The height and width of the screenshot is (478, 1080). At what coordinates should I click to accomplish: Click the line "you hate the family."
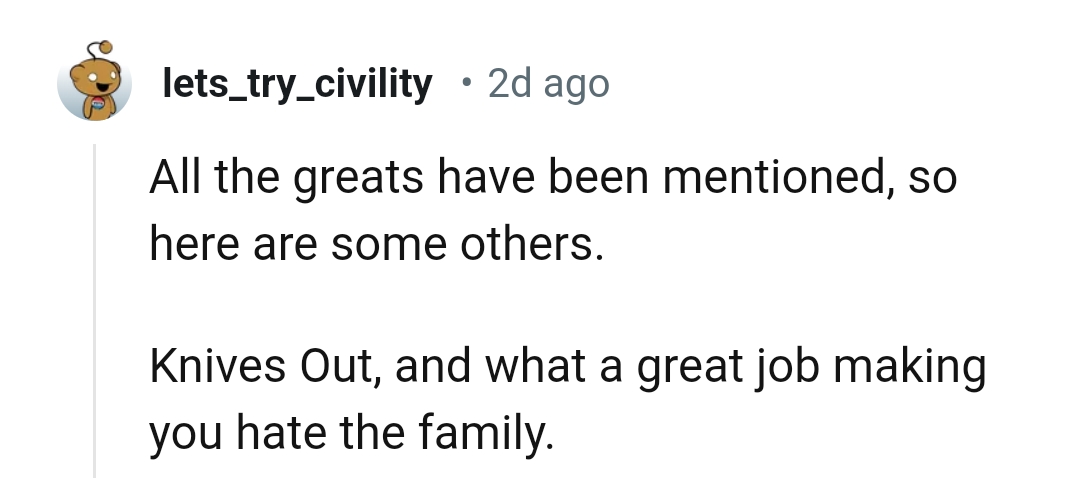pyautogui.click(x=350, y=433)
